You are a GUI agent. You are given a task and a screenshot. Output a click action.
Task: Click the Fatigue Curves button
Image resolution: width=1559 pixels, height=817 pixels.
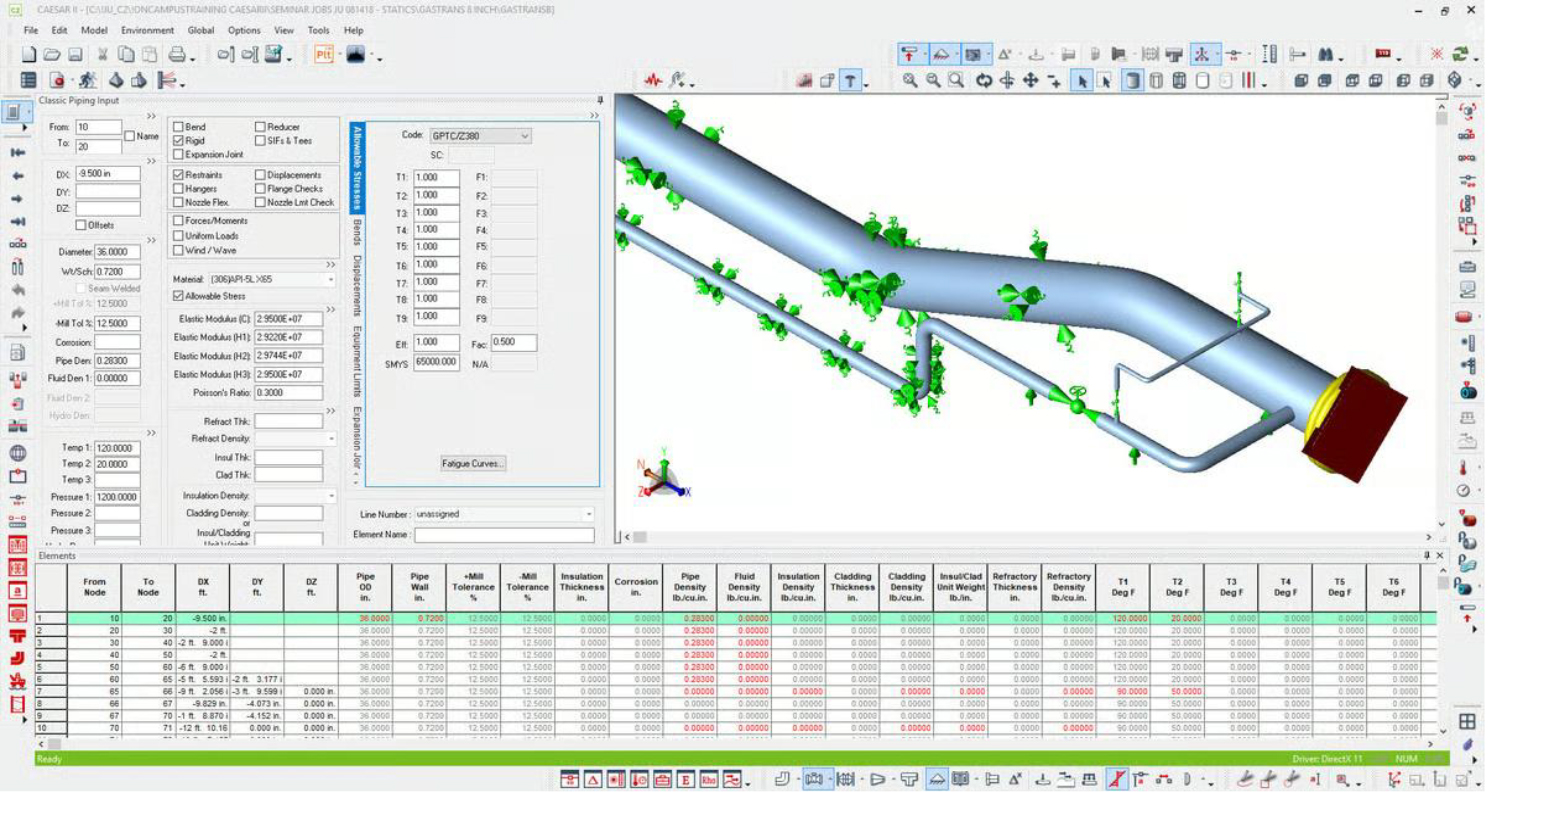(x=472, y=463)
